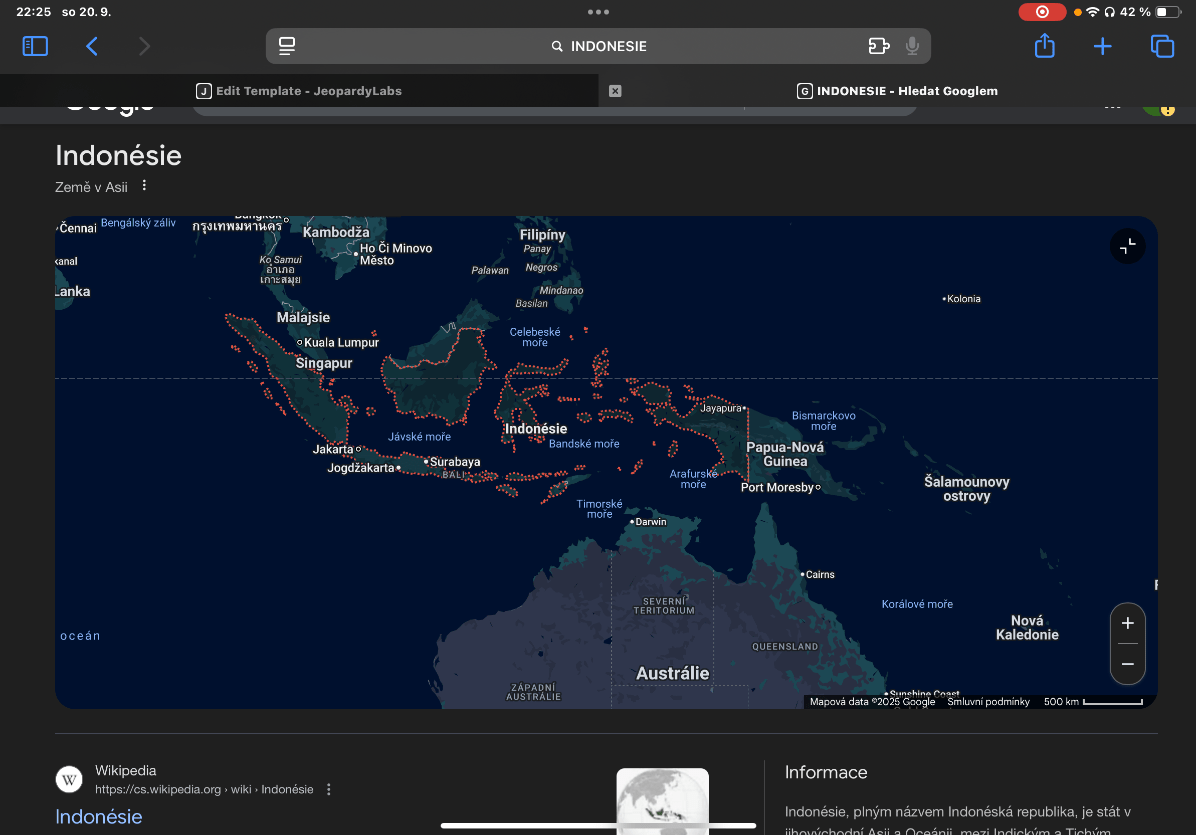Open extensions icon in address bar
Image resolution: width=1196 pixels, height=835 pixels.
[879, 46]
